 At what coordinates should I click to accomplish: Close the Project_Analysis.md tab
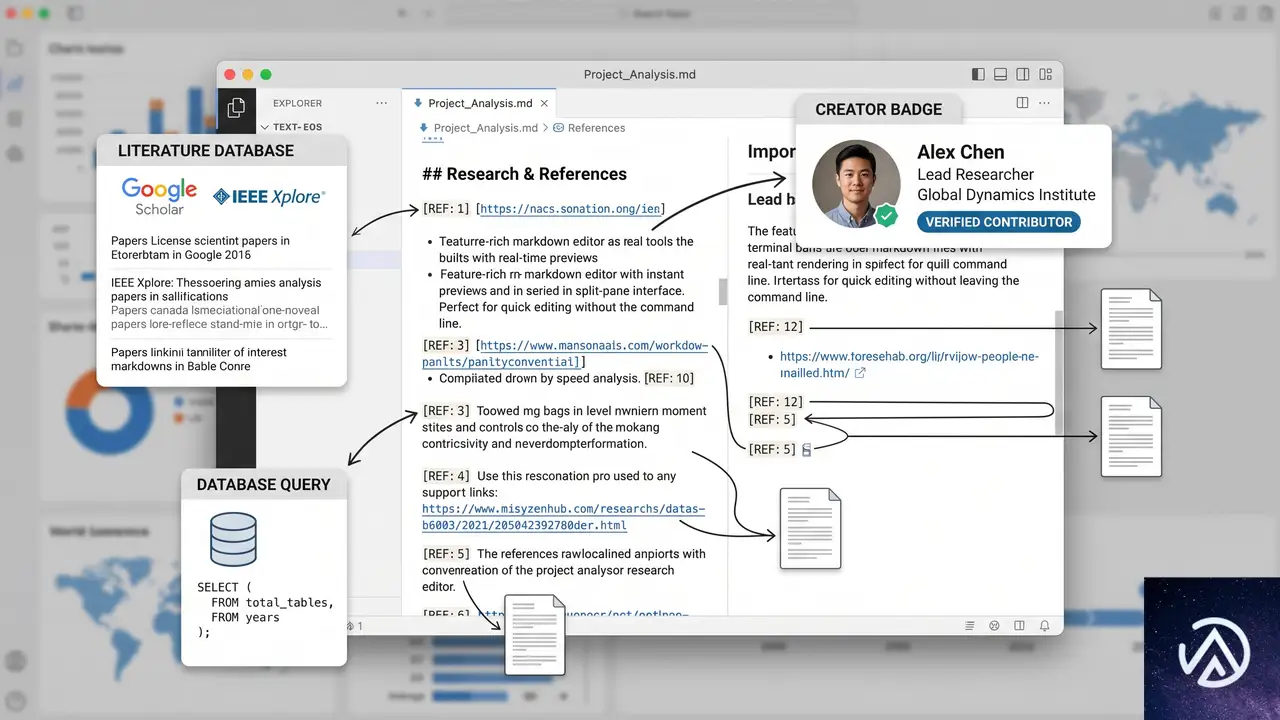click(x=544, y=103)
